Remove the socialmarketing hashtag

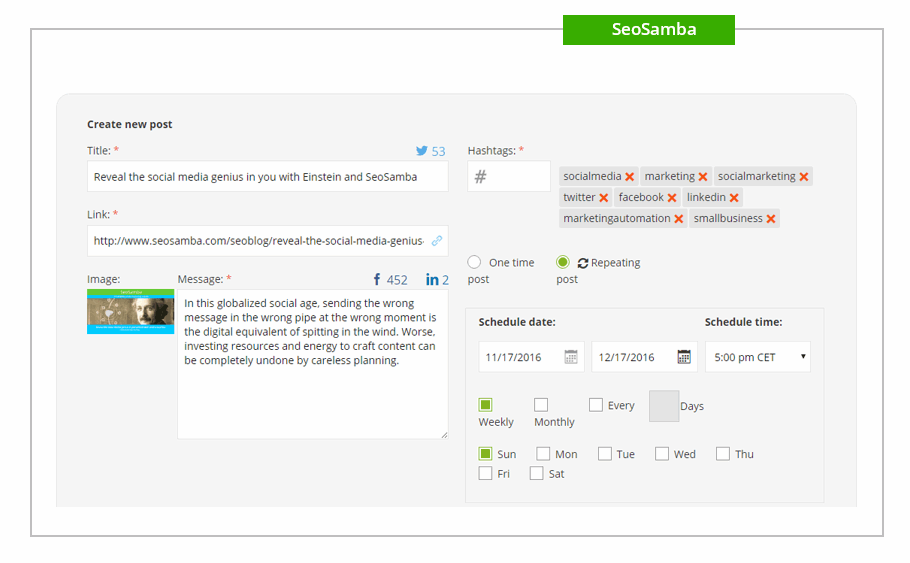pos(804,176)
